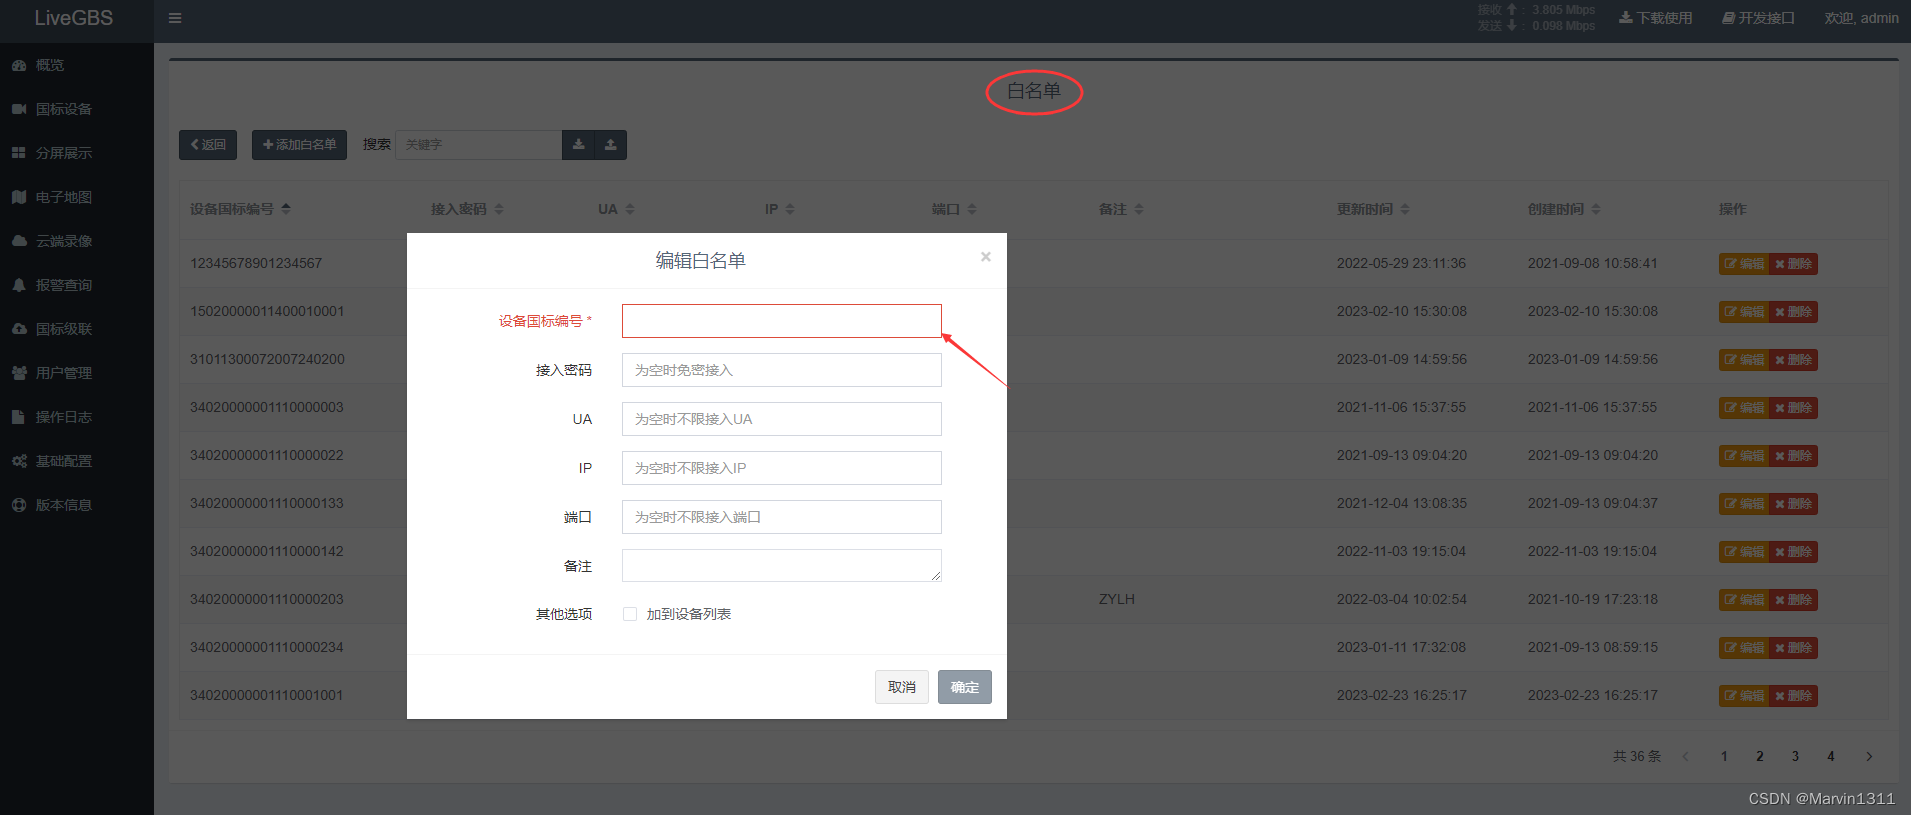Edit row updated 2023-02-10 15:30:08

pos(1744,312)
